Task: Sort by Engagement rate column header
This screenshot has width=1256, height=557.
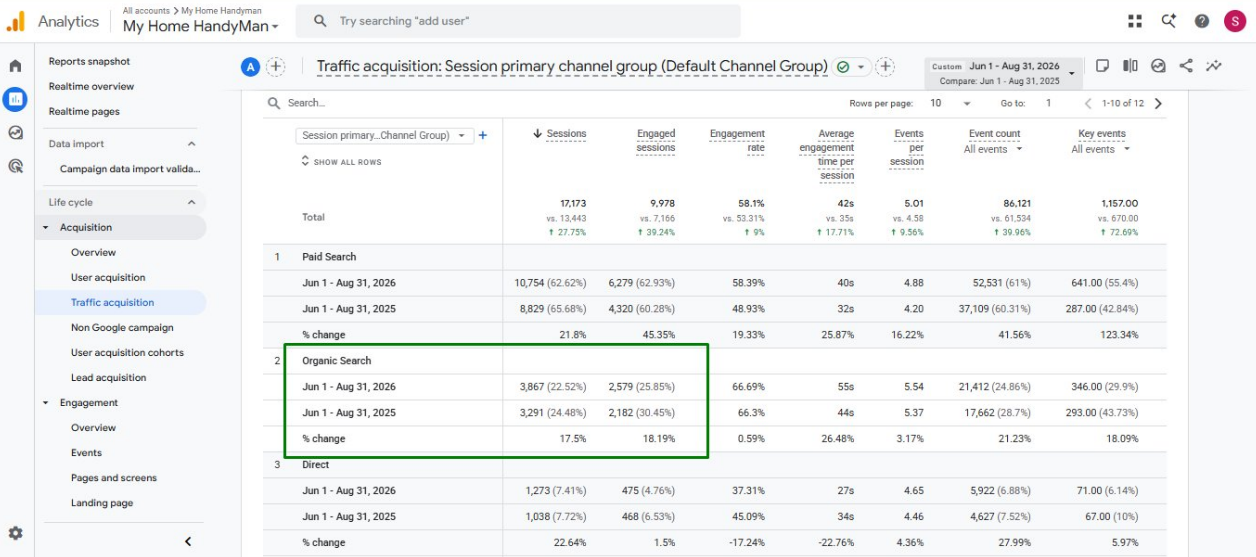Action: tap(737, 140)
